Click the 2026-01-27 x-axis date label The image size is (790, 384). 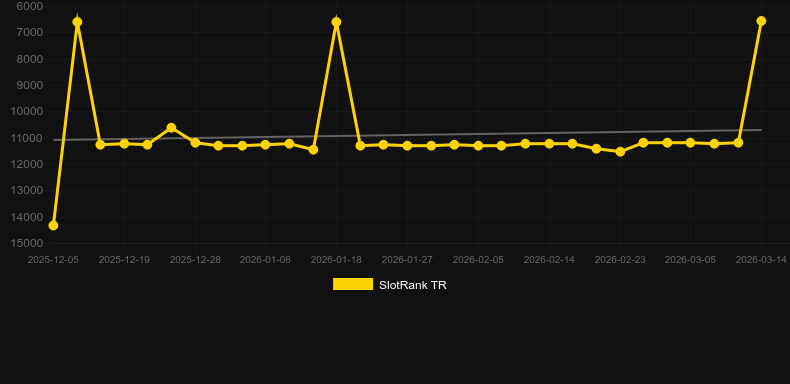point(407,260)
